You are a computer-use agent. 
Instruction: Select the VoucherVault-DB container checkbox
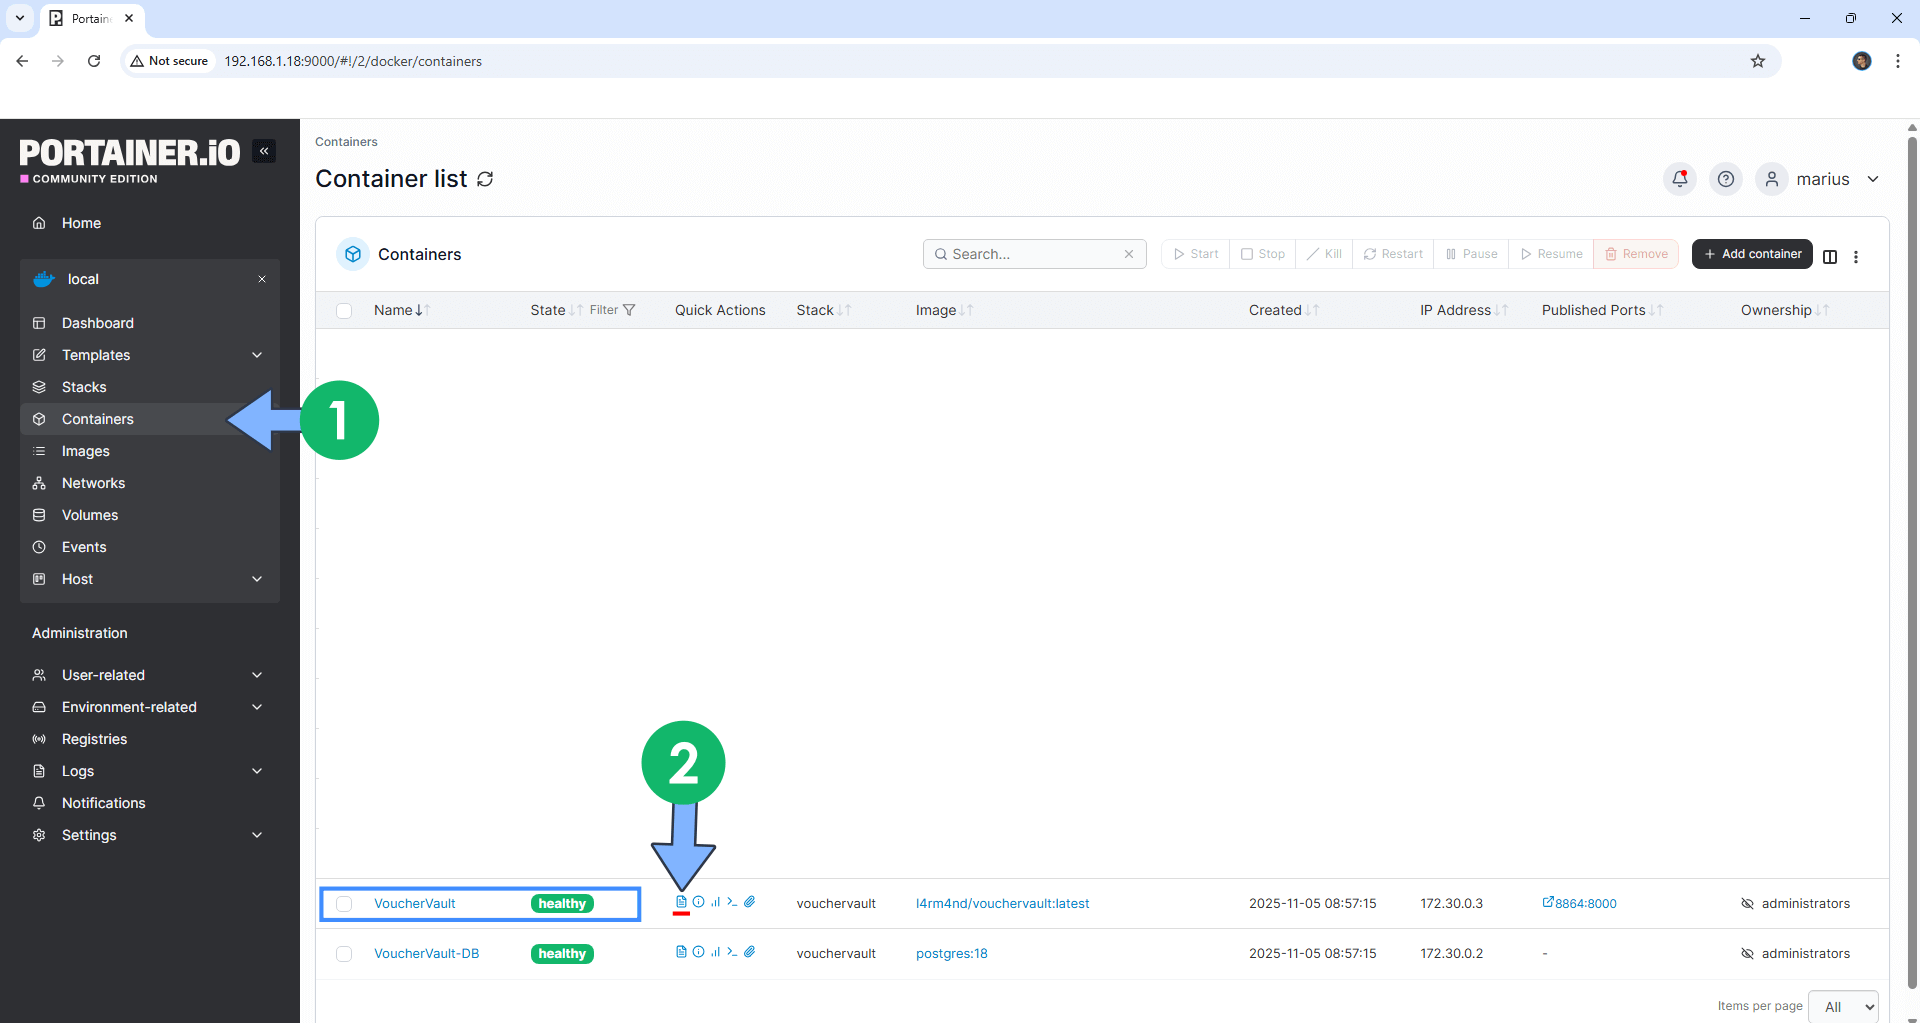pyautogui.click(x=344, y=953)
